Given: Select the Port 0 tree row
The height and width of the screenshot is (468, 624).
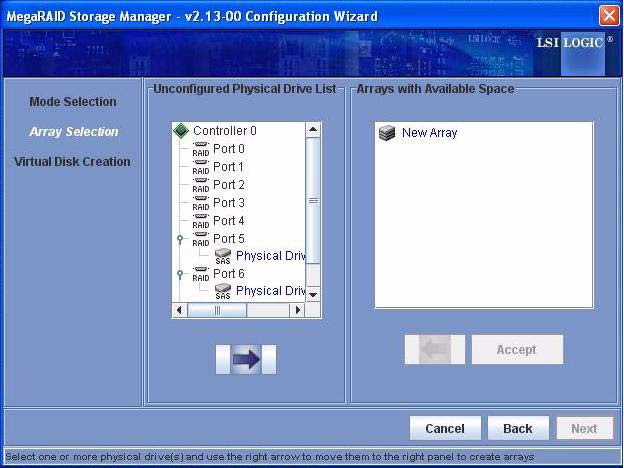Looking at the screenshot, I should click(229, 149).
